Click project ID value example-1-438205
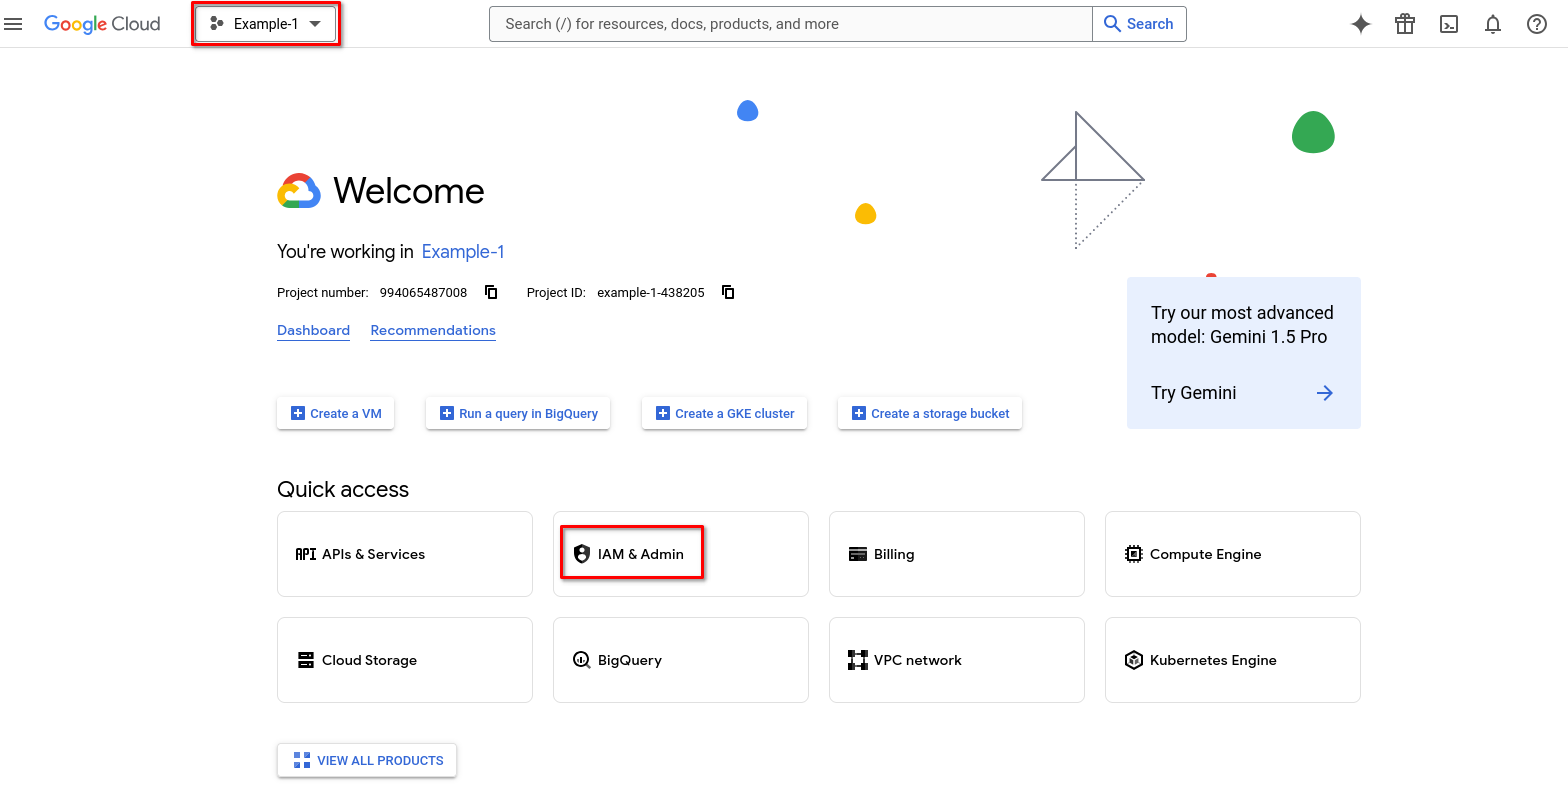Viewport: 1568px width, 803px height. click(x=651, y=293)
